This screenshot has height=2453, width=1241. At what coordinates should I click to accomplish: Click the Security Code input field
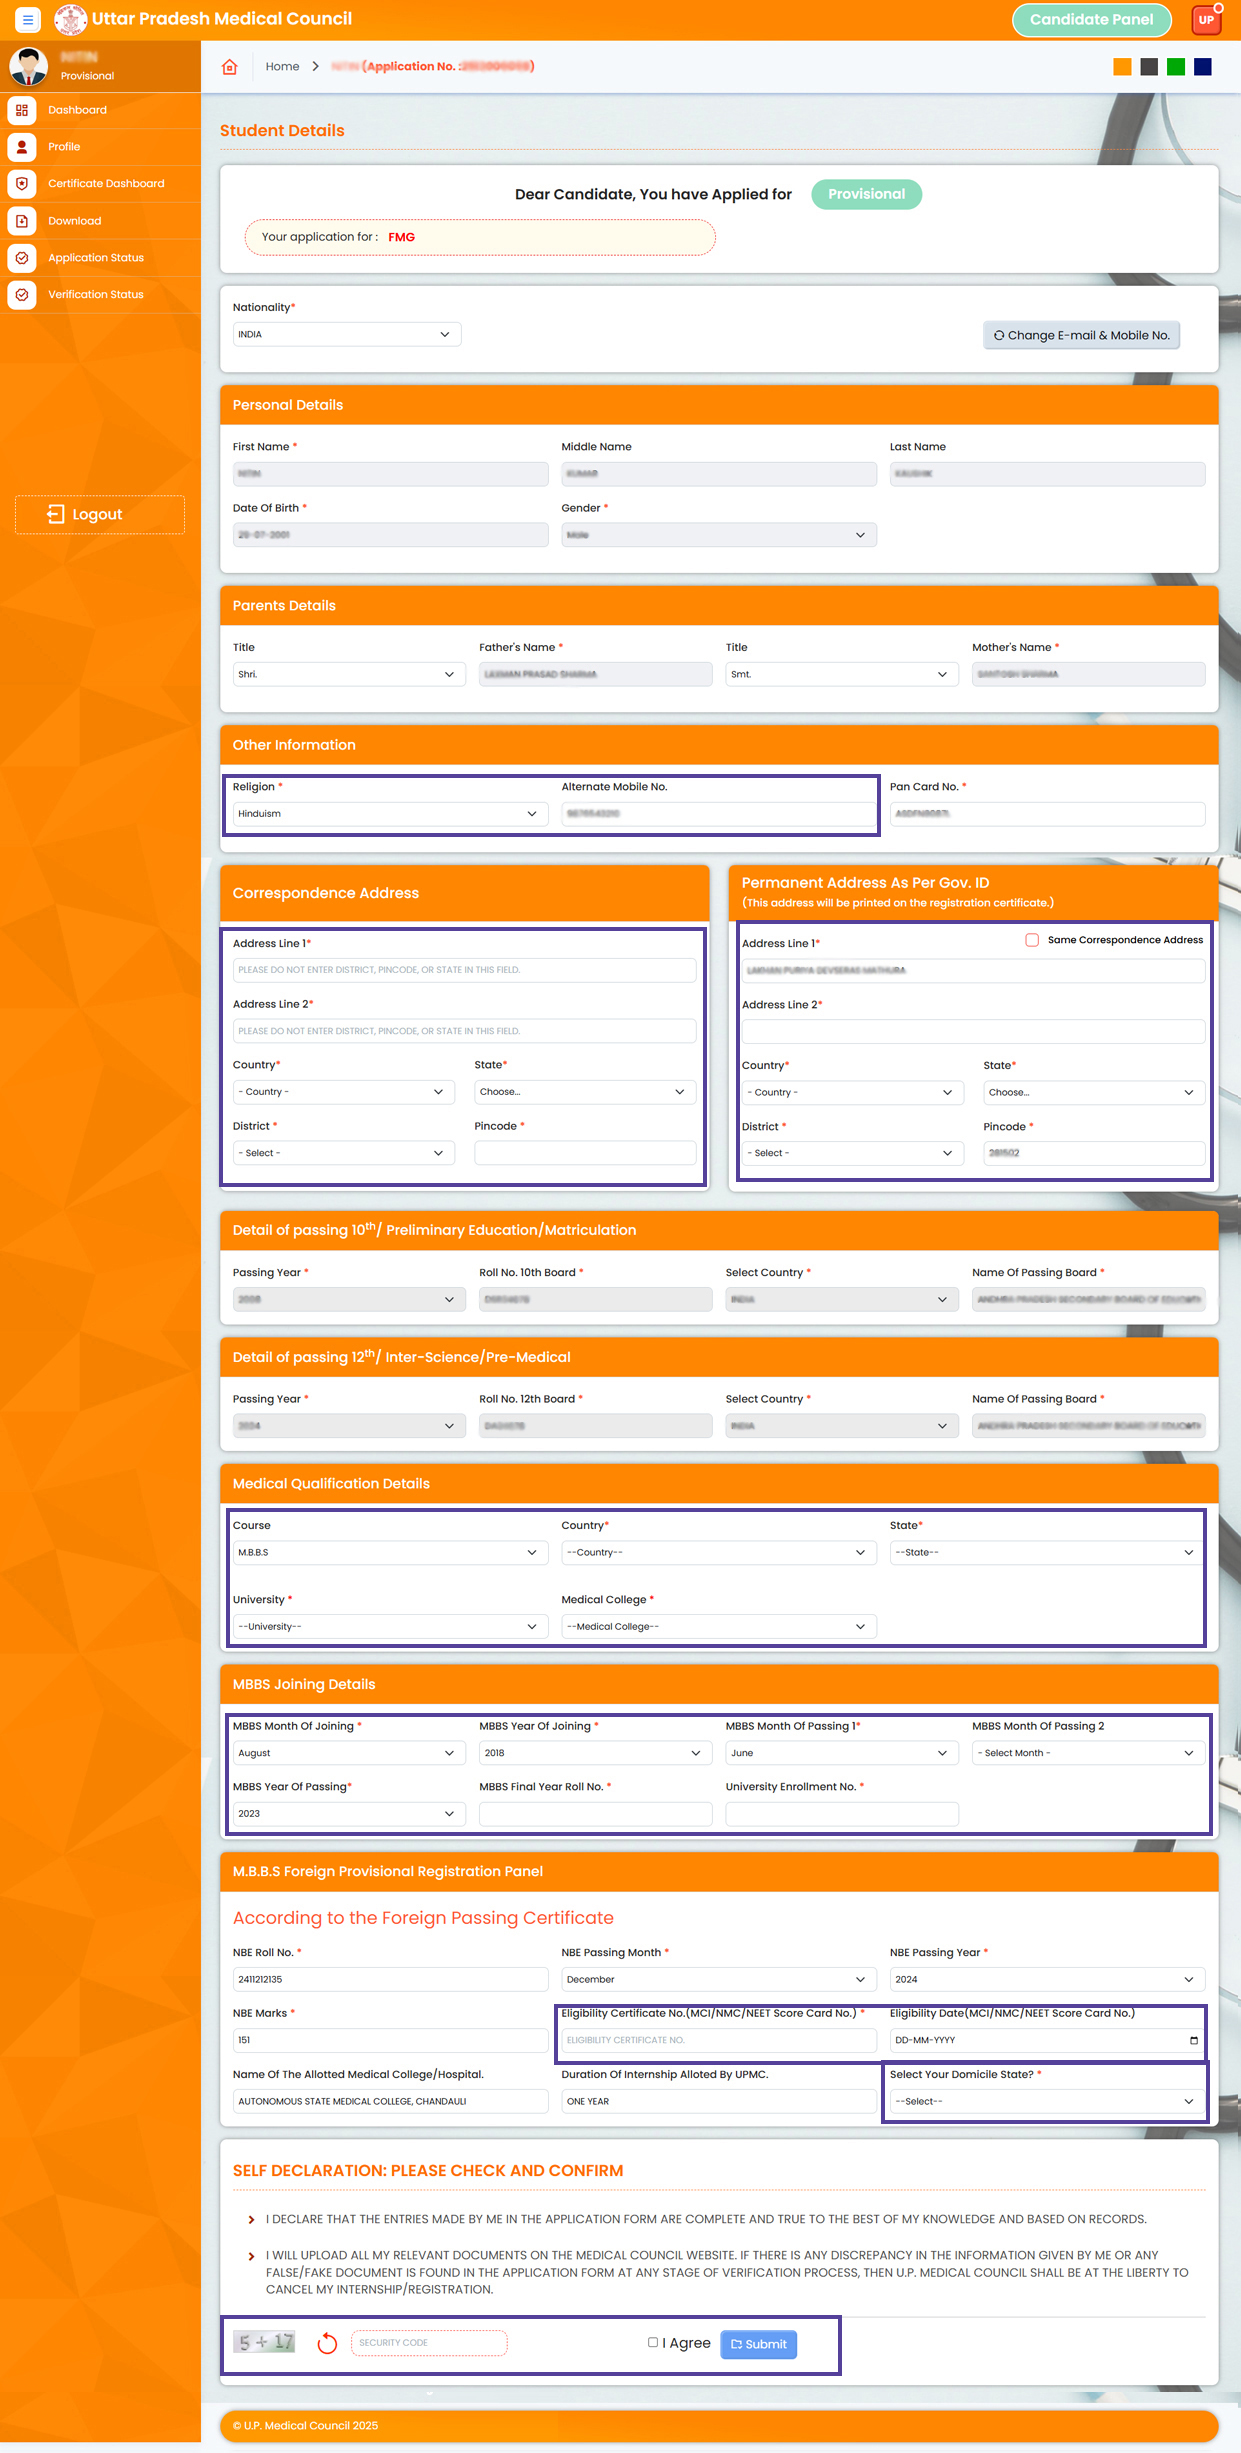tap(429, 2343)
